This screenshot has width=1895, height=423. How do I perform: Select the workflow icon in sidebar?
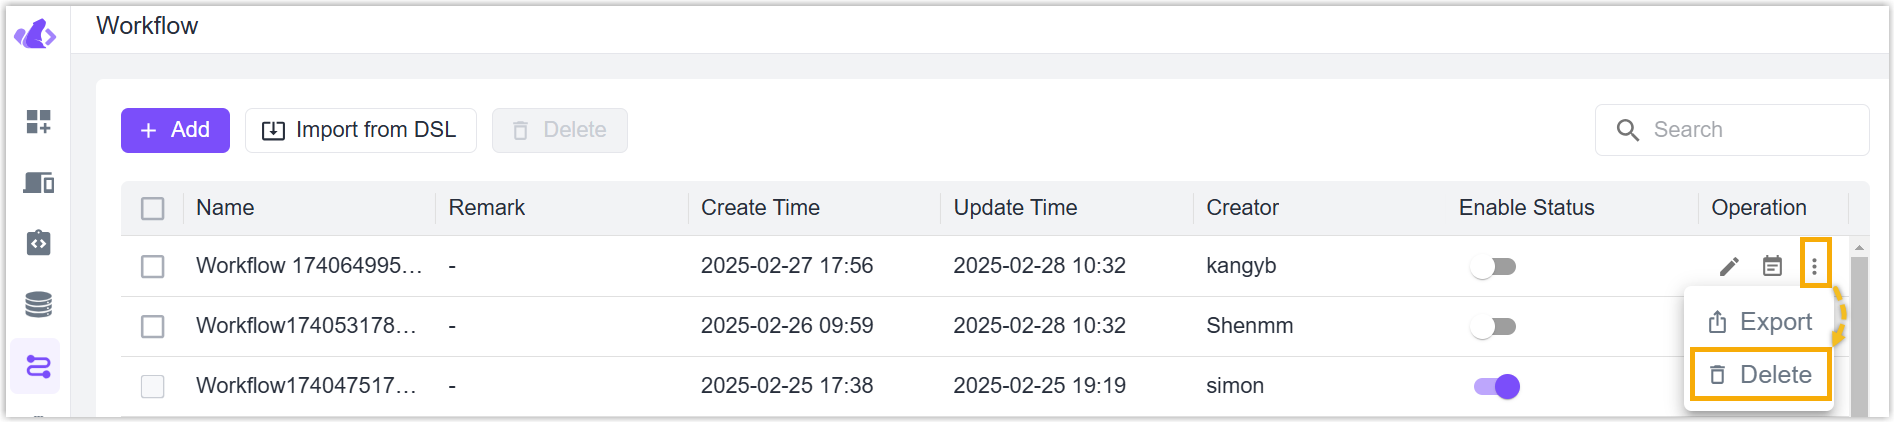[38, 366]
